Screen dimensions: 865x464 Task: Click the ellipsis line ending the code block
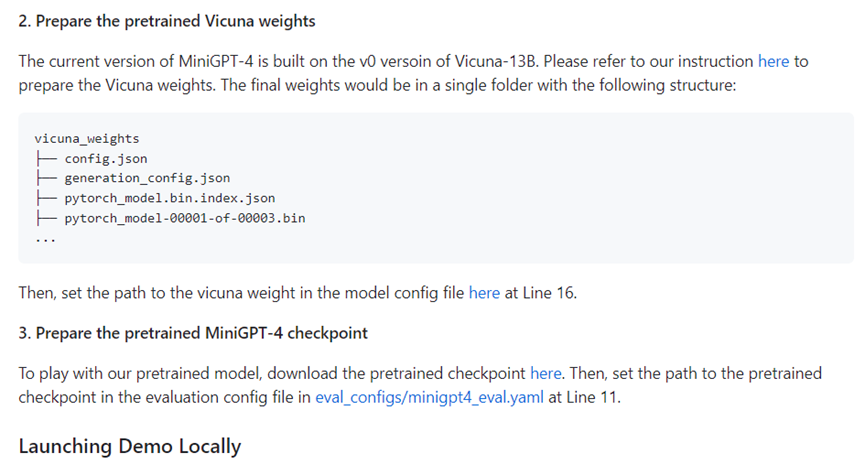pos(45,239)
